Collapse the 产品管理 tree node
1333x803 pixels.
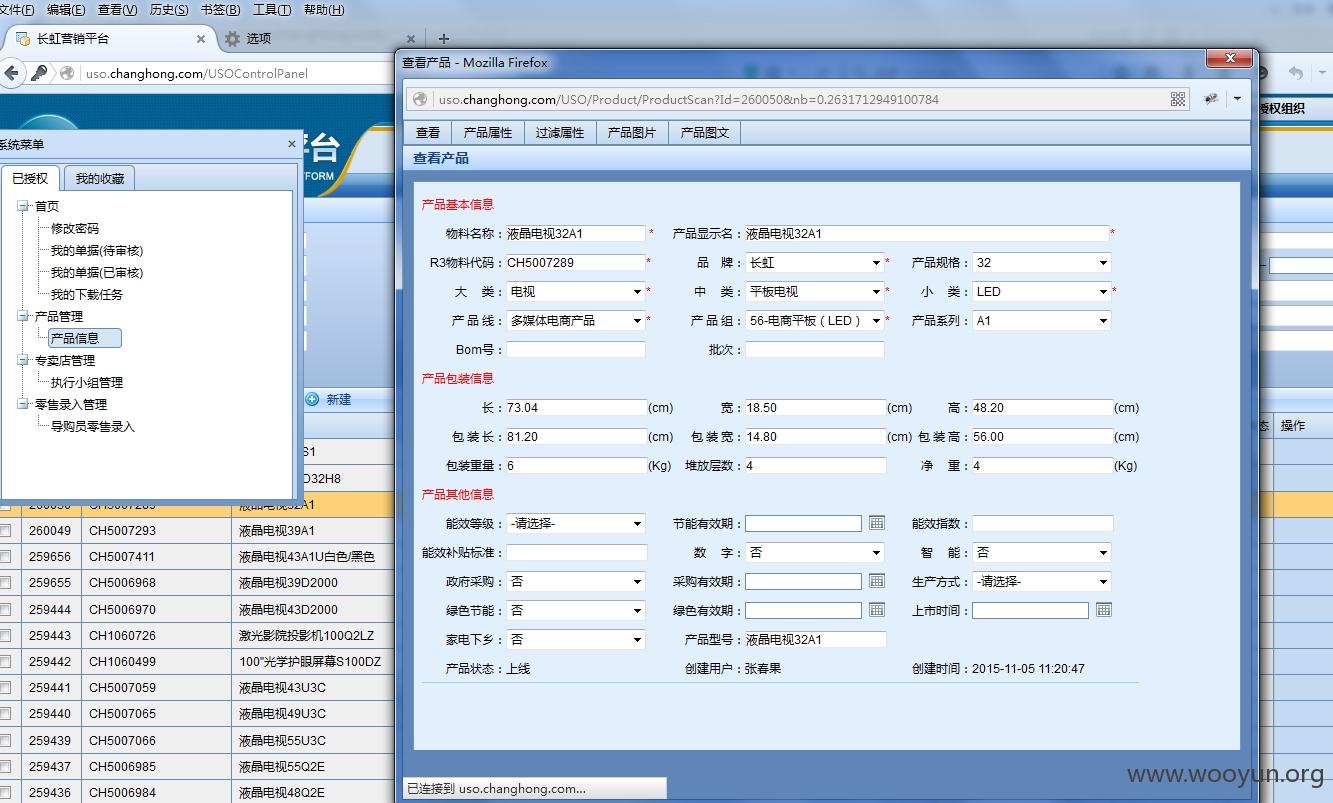(x=23, y=316)
